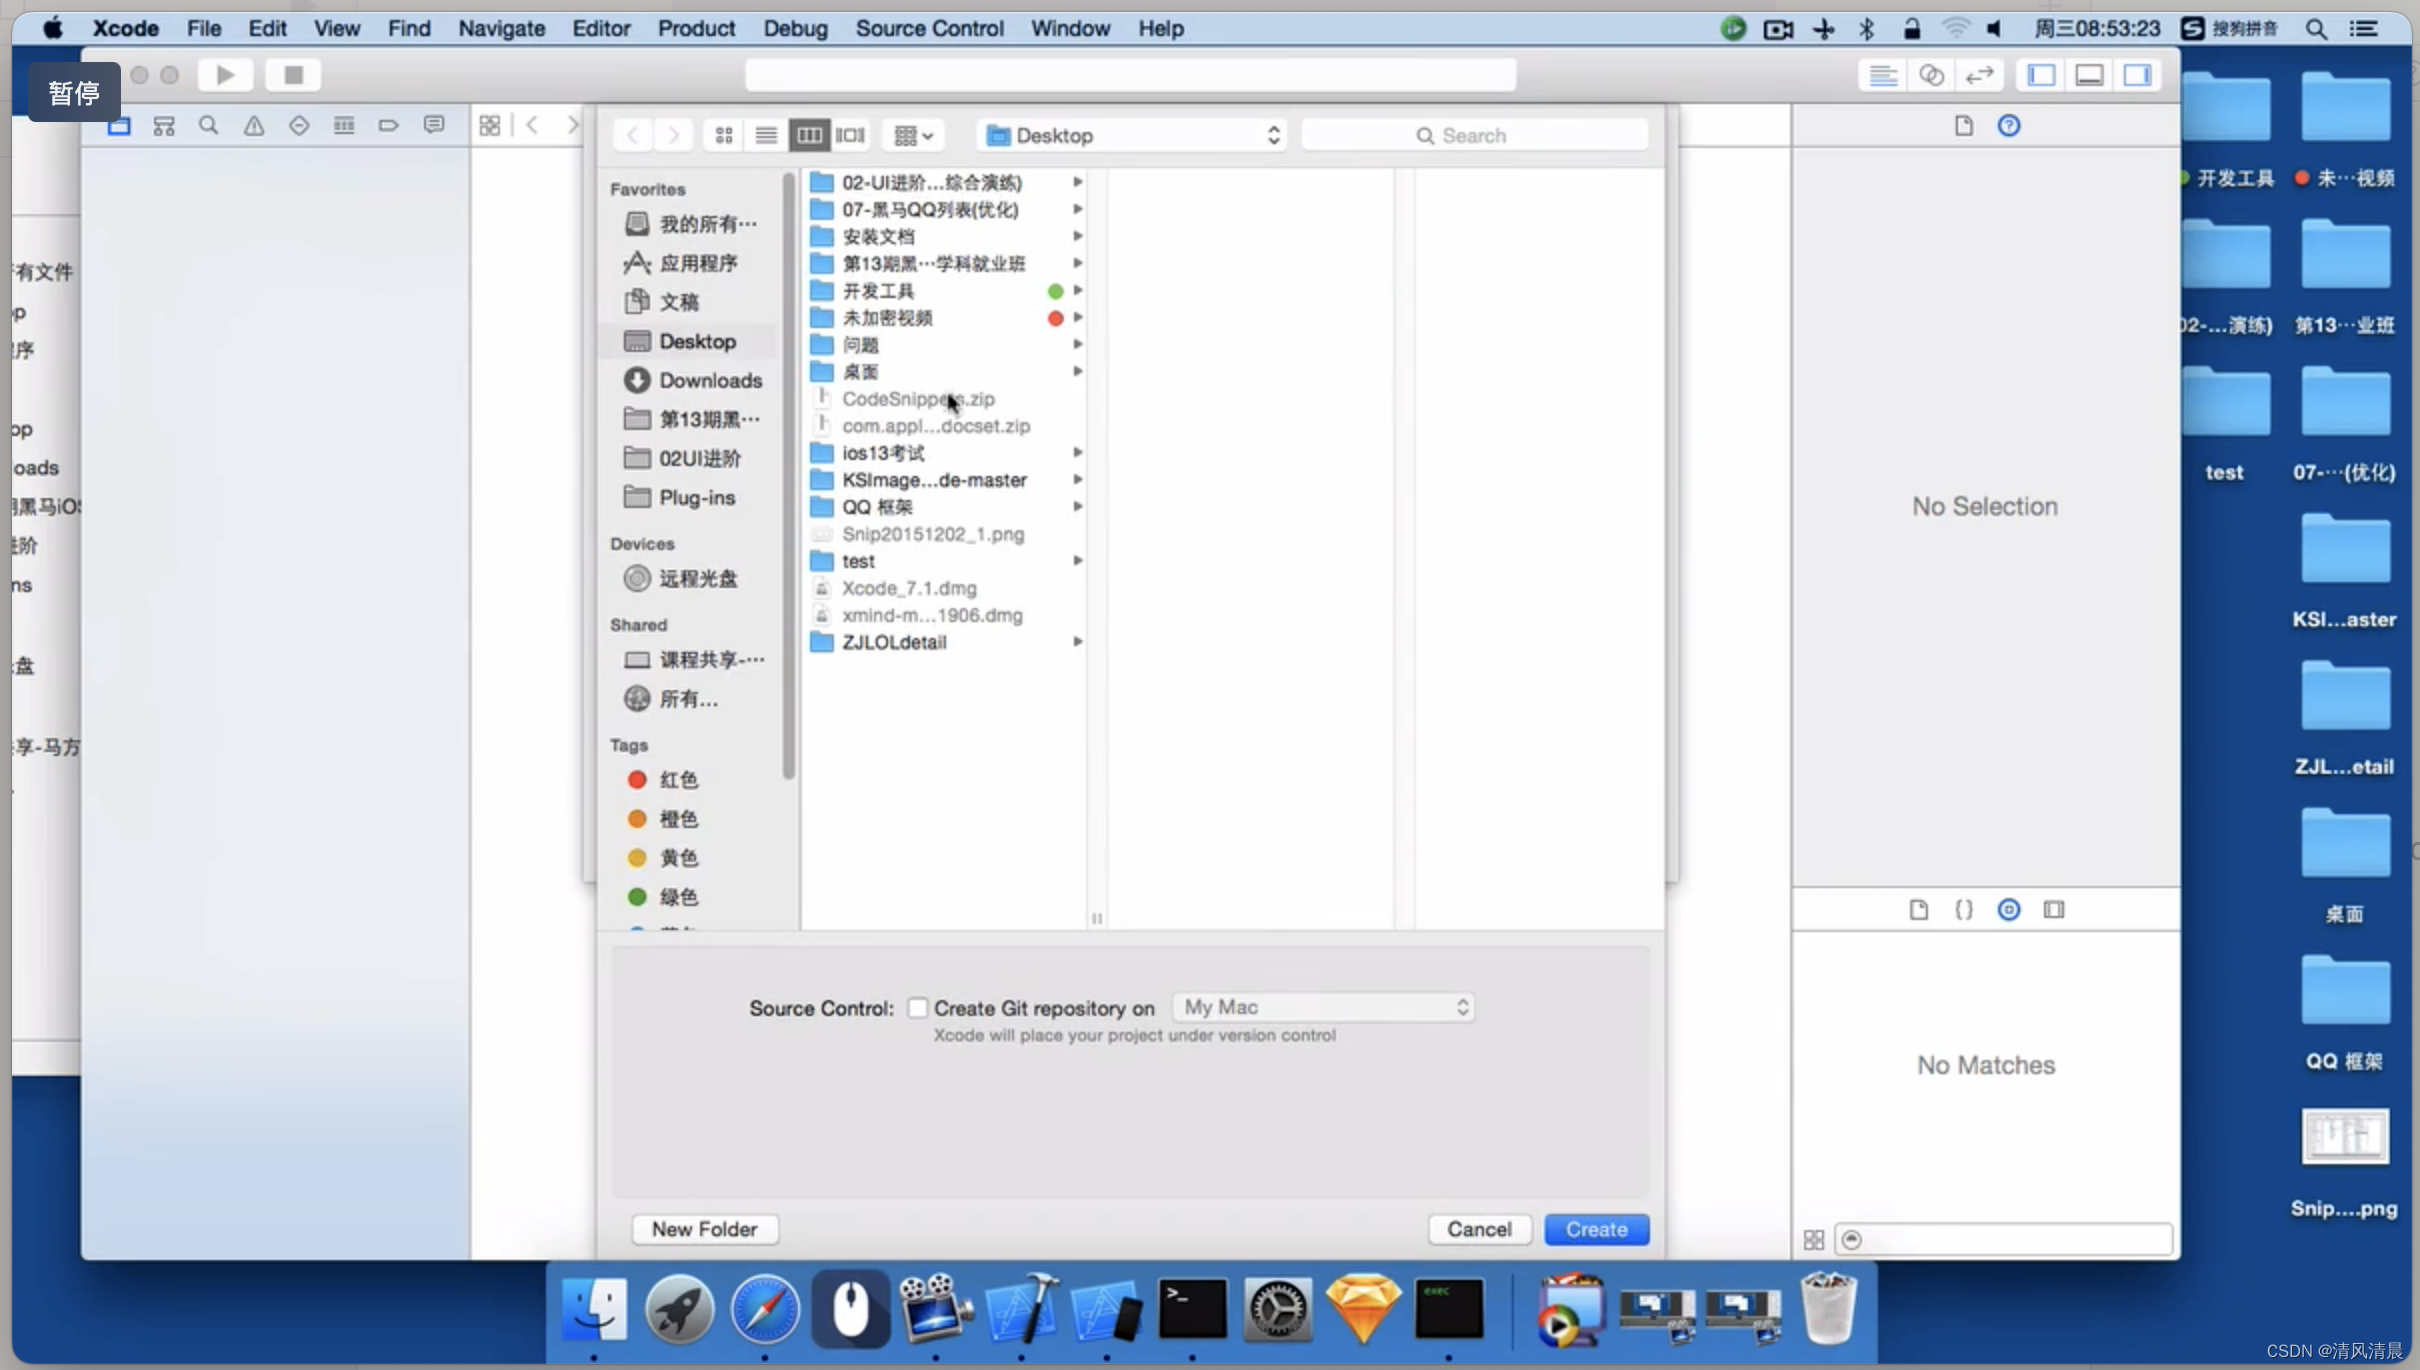
Task: Toggle the navigator panel visibility
Action: [2042, 75]
